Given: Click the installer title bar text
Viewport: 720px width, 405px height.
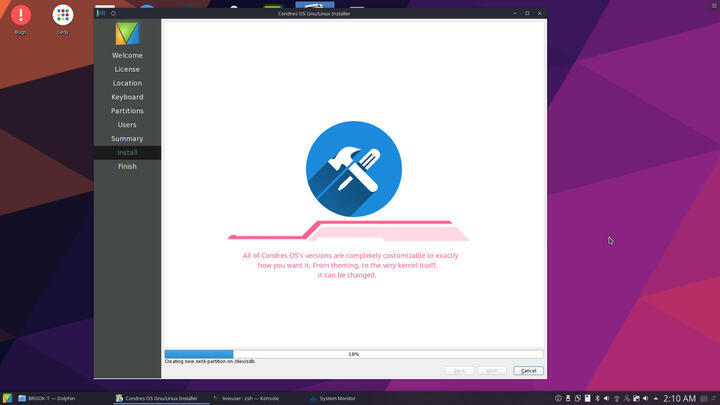Looking at the screenshot, I should click(x=314, y=13).
